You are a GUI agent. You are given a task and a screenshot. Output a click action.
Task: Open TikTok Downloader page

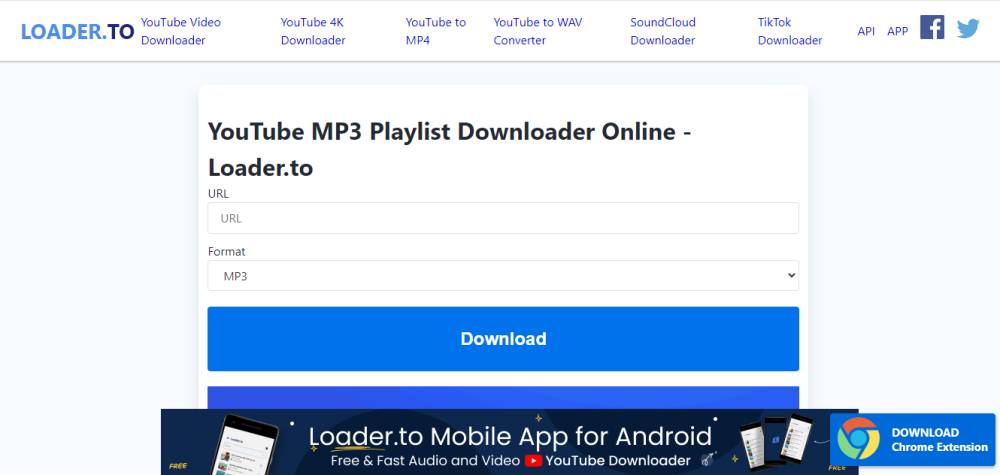[790, 31]
